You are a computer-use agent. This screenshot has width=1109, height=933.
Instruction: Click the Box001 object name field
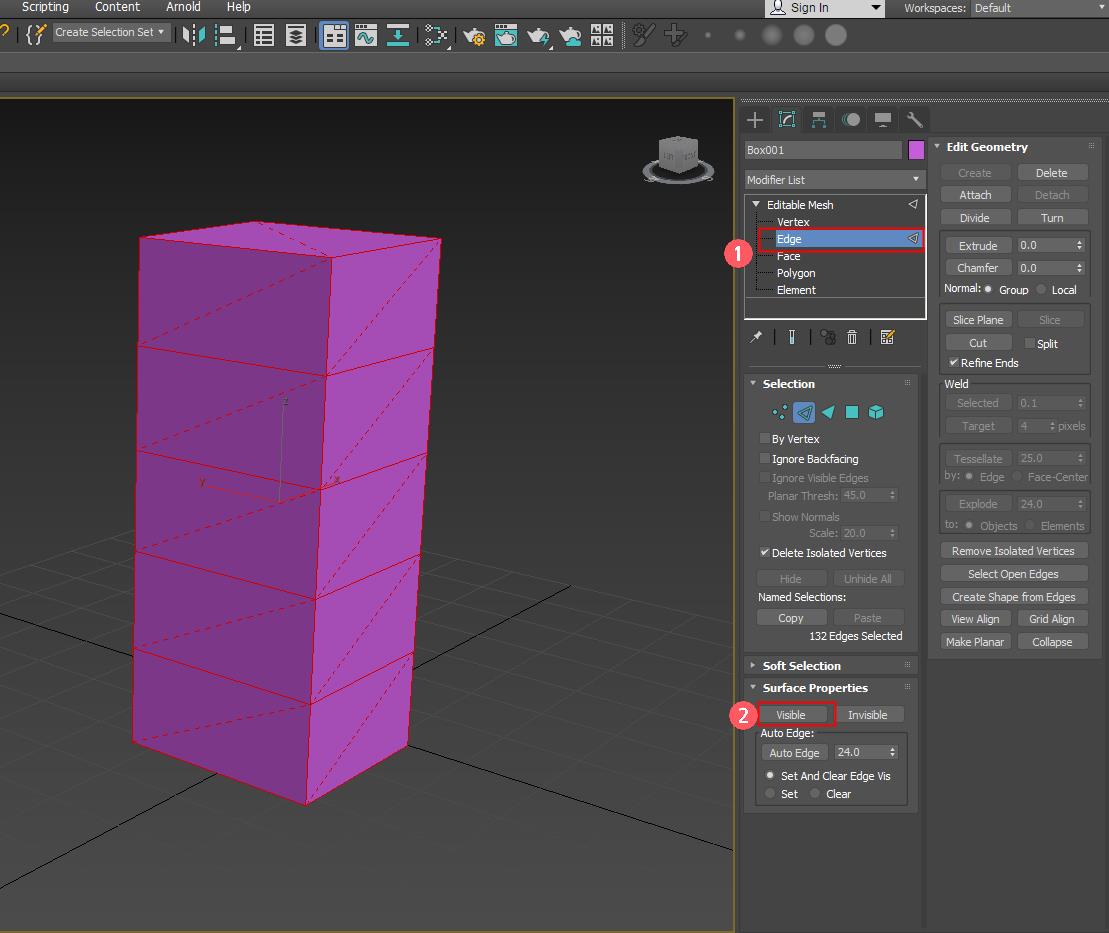click(x=823, y=150)
